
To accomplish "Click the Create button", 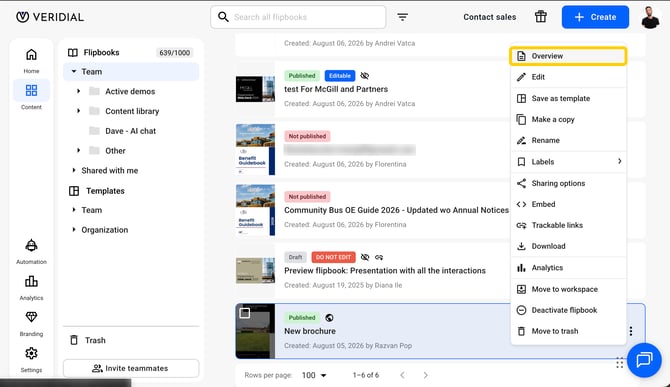I will pyautogui.click(x=595, y=17).
